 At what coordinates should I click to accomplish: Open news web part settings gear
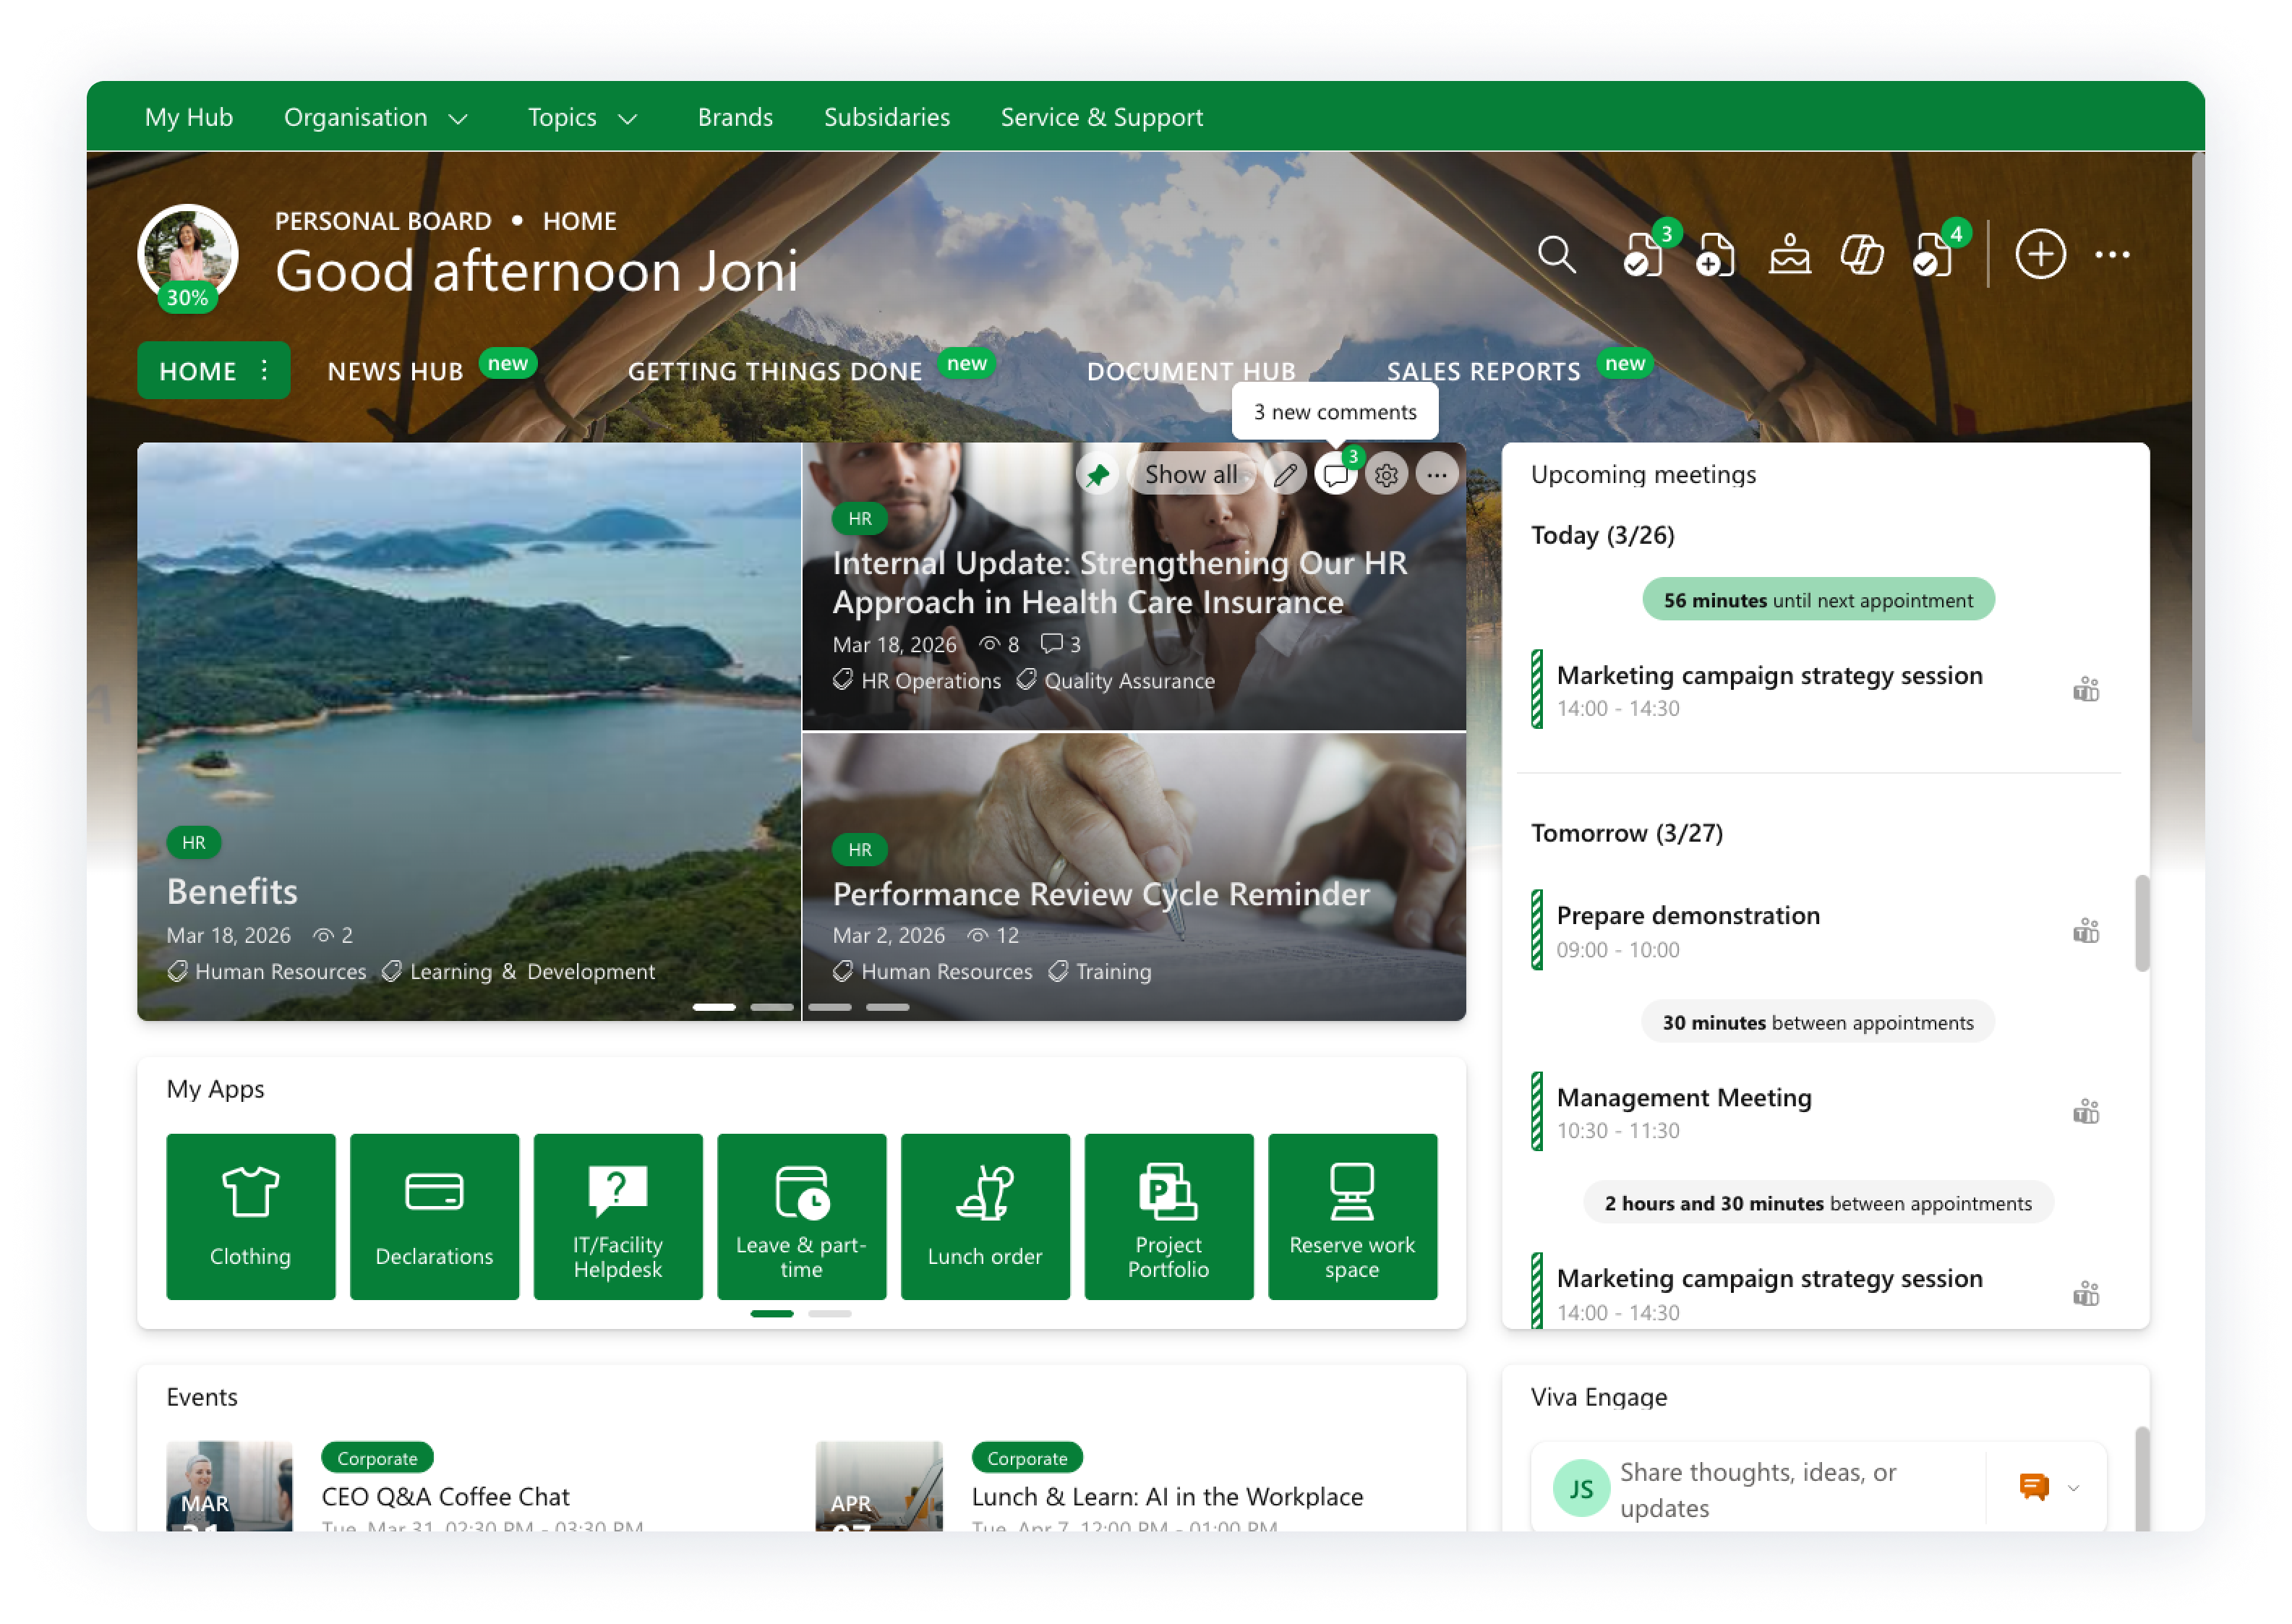1386,475
